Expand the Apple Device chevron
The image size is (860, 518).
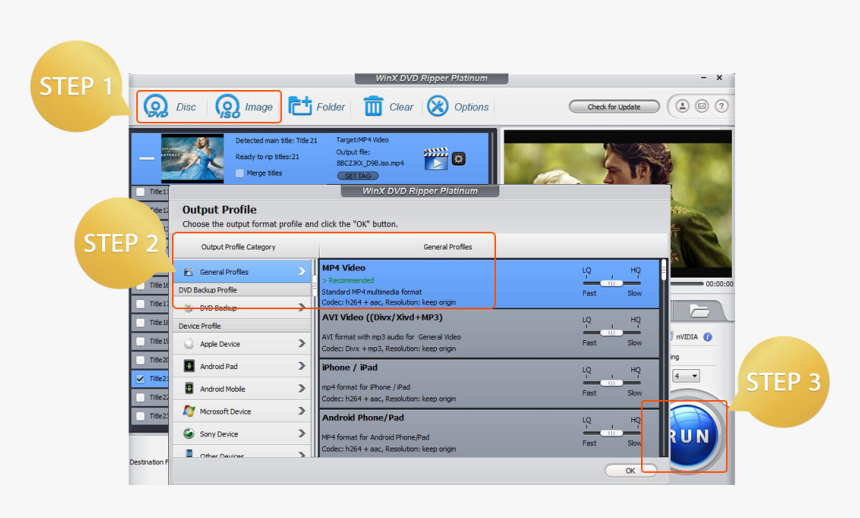pyautogui.click(x=302, y=344)
